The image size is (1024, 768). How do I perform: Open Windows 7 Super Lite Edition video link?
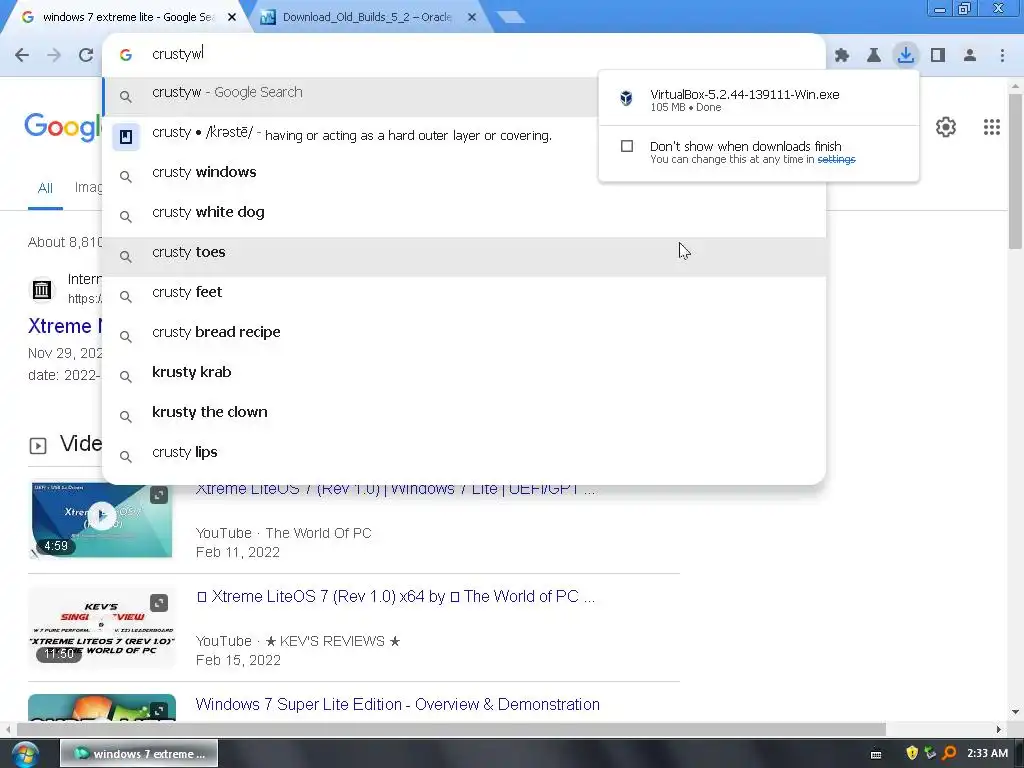(x=397, y=704)
